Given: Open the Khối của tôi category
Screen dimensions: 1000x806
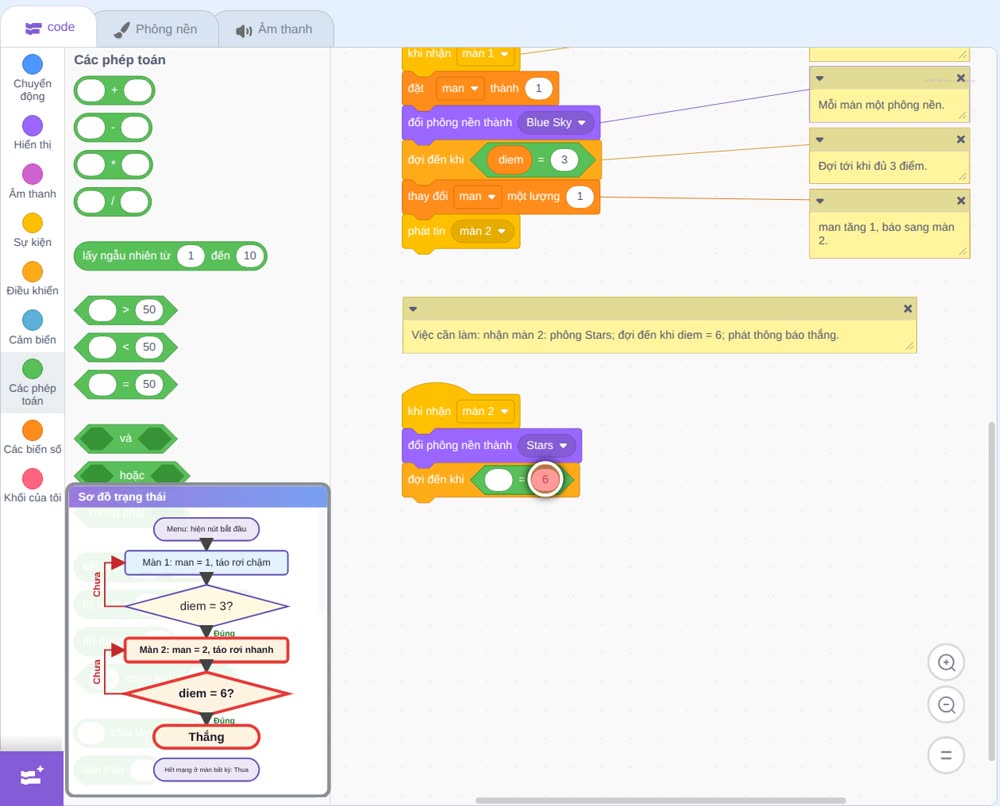Looking at the screenshot, I should tap(32, 486).
